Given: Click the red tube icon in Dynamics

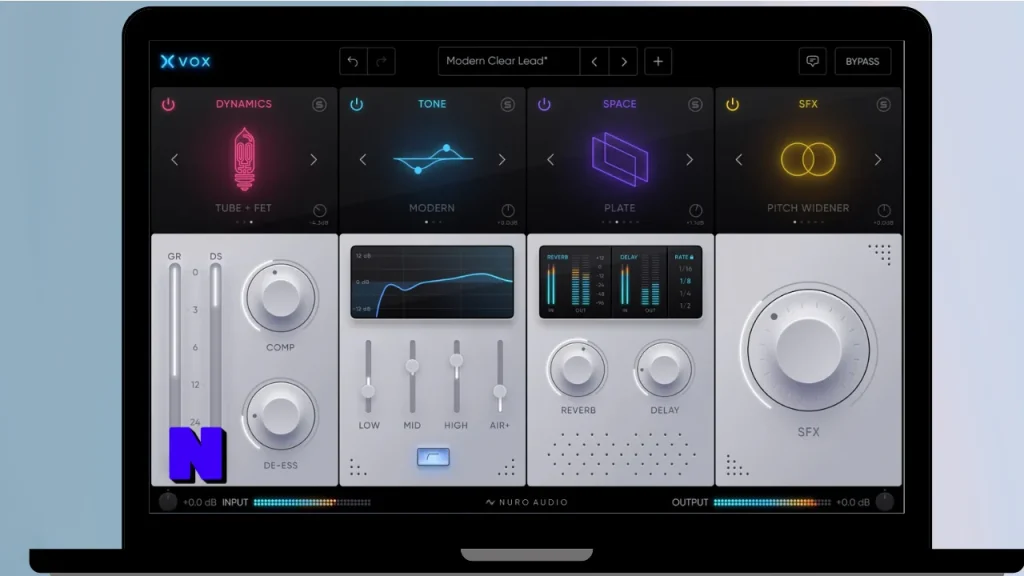Looking at the screenshot, I should tap(244, 159).
